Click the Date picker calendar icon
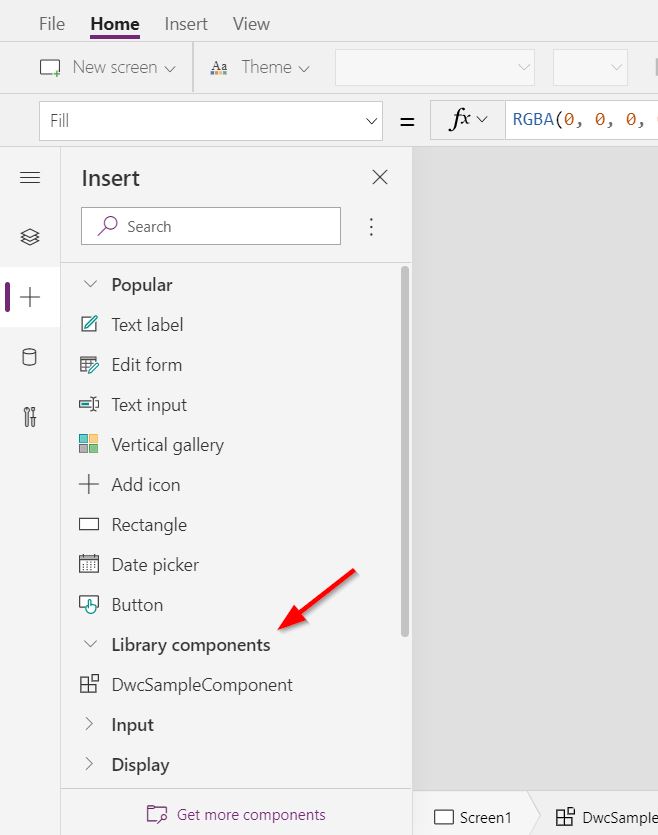This screenshot has height=835, width=658. (89, 564)
